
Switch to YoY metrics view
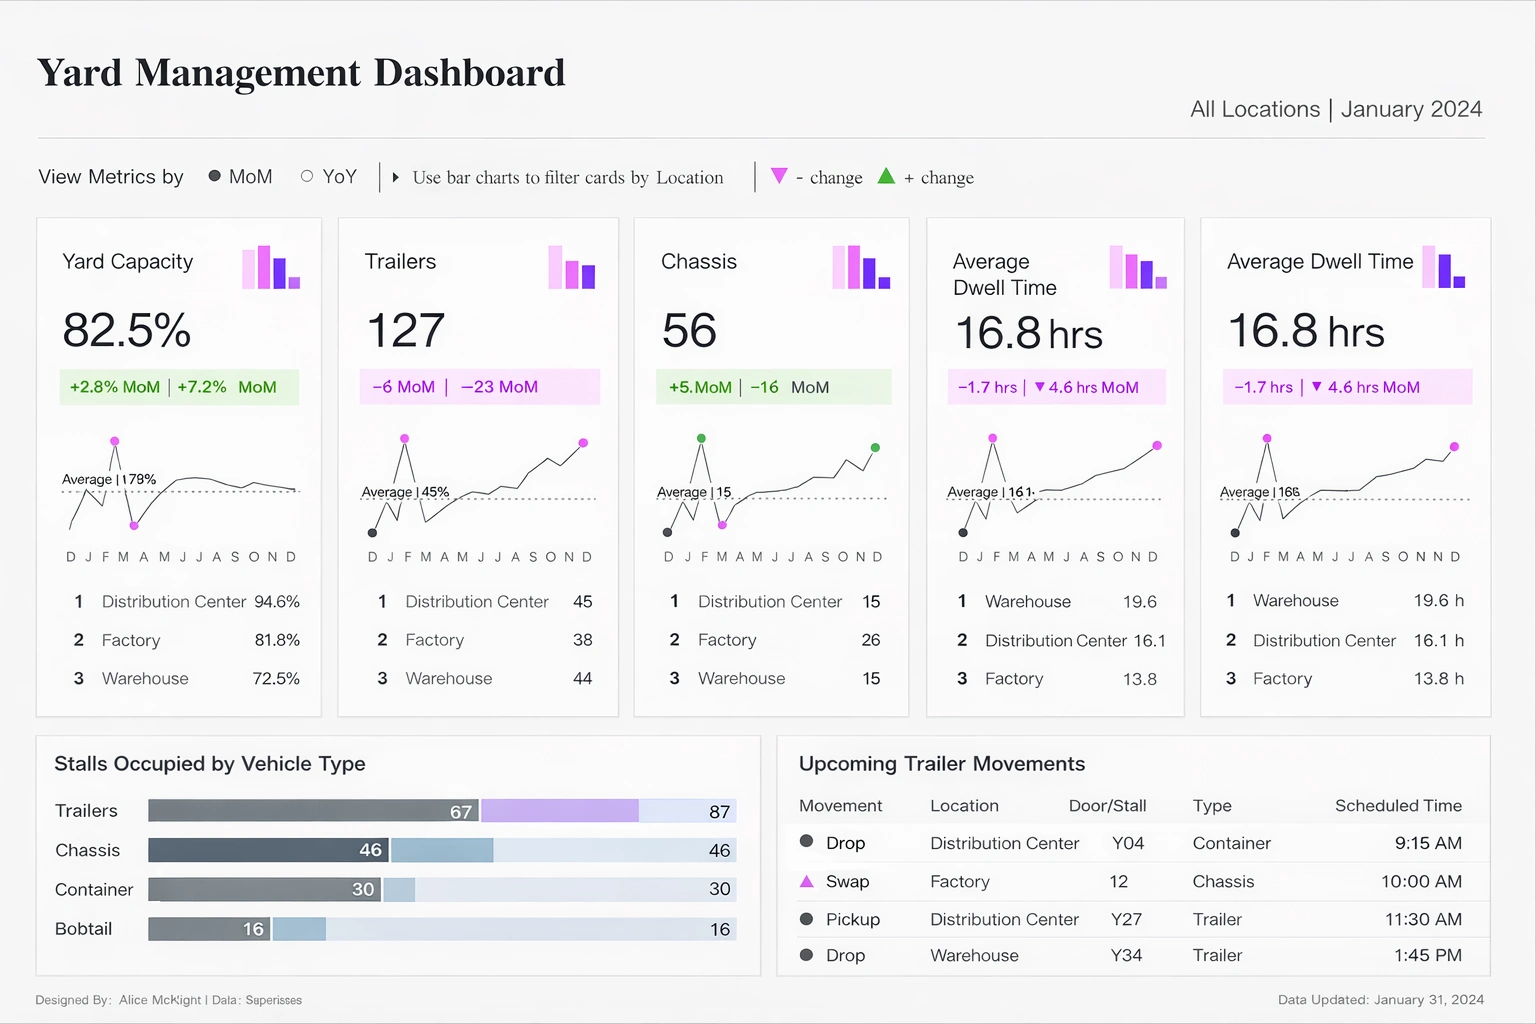click(307, 176)
